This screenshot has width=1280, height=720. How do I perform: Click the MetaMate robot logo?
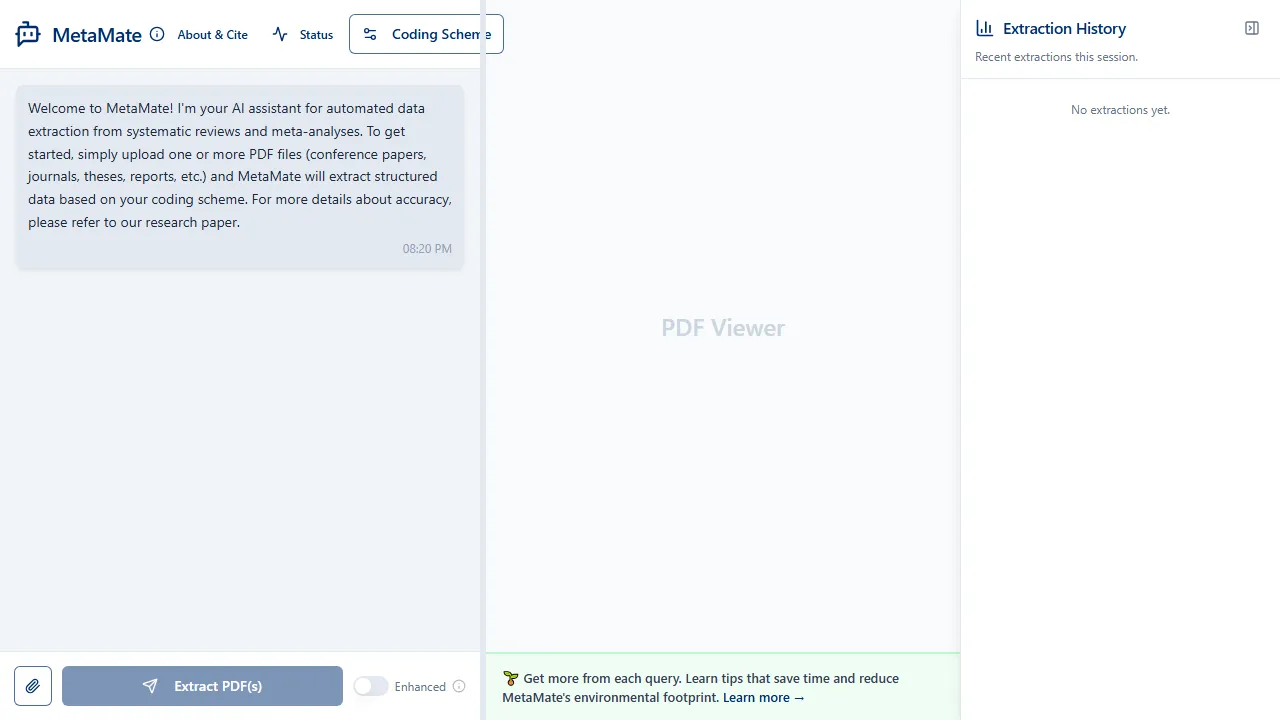click(x=28, y=33)
